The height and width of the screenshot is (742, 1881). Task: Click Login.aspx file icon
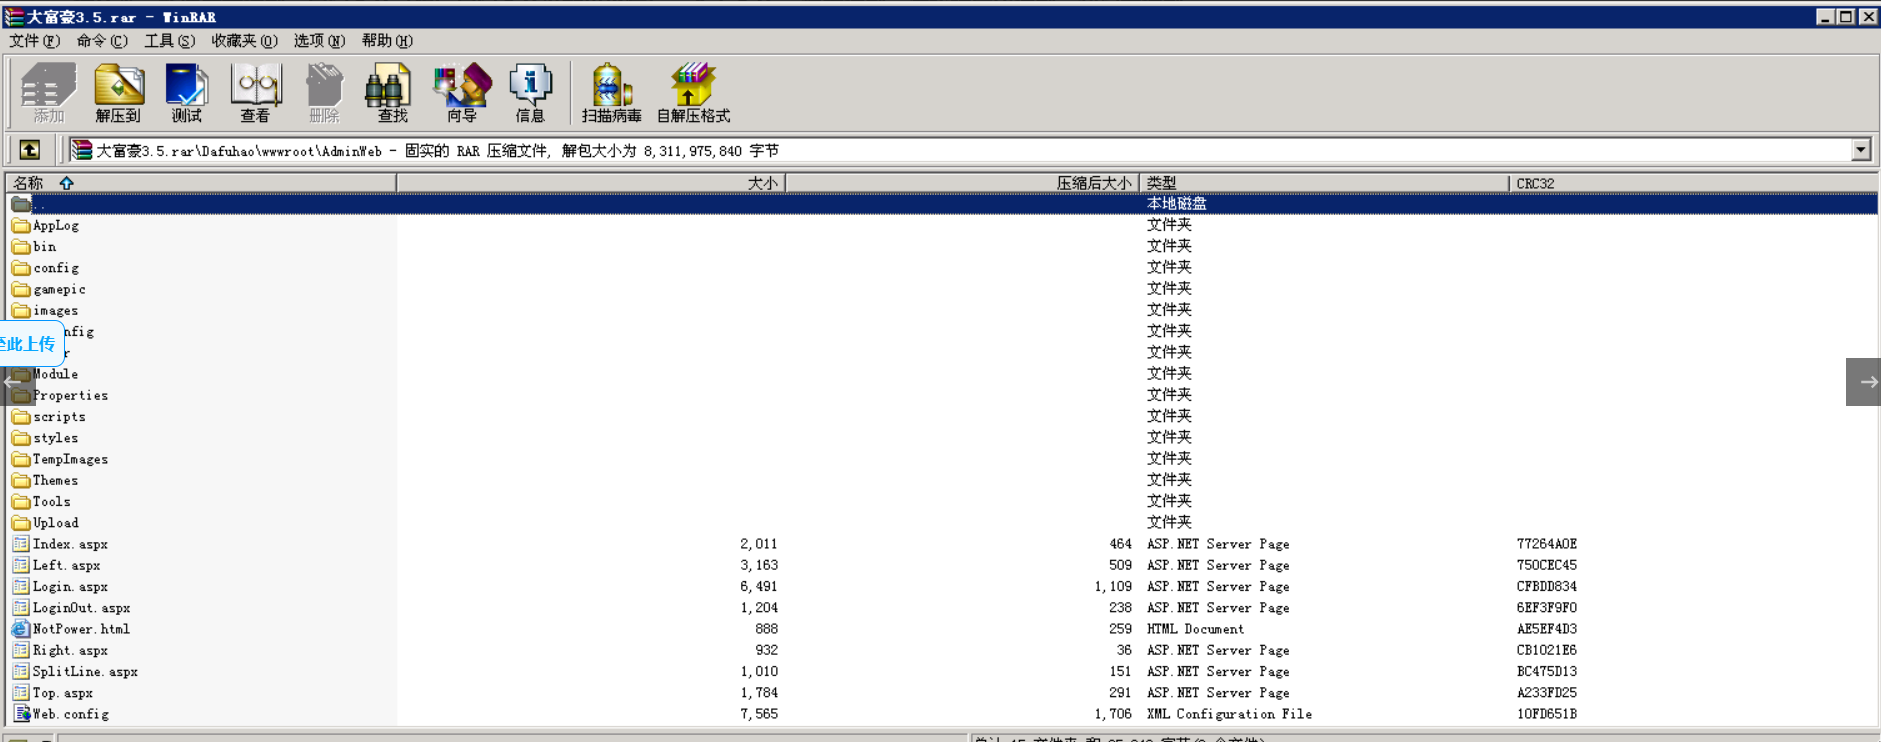coord(21,586)
